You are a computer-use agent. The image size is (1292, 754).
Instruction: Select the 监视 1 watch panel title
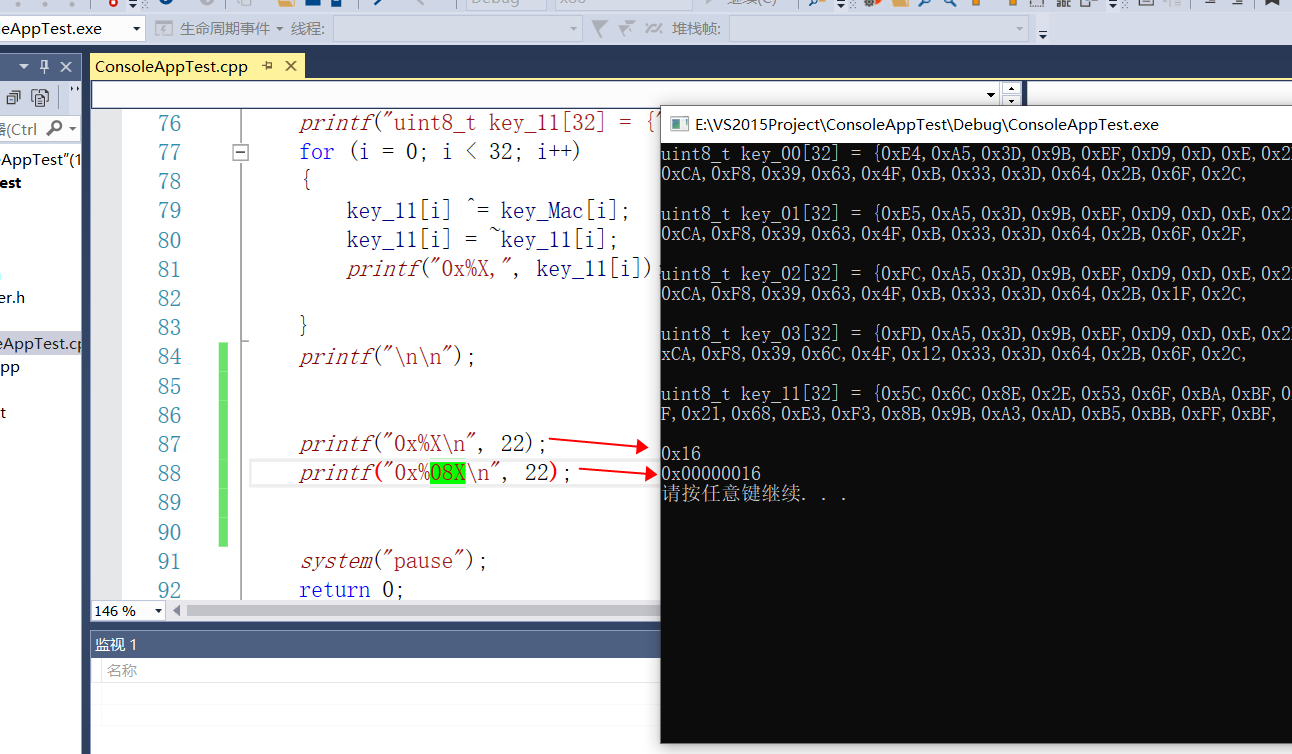click(x=116, y=645)
